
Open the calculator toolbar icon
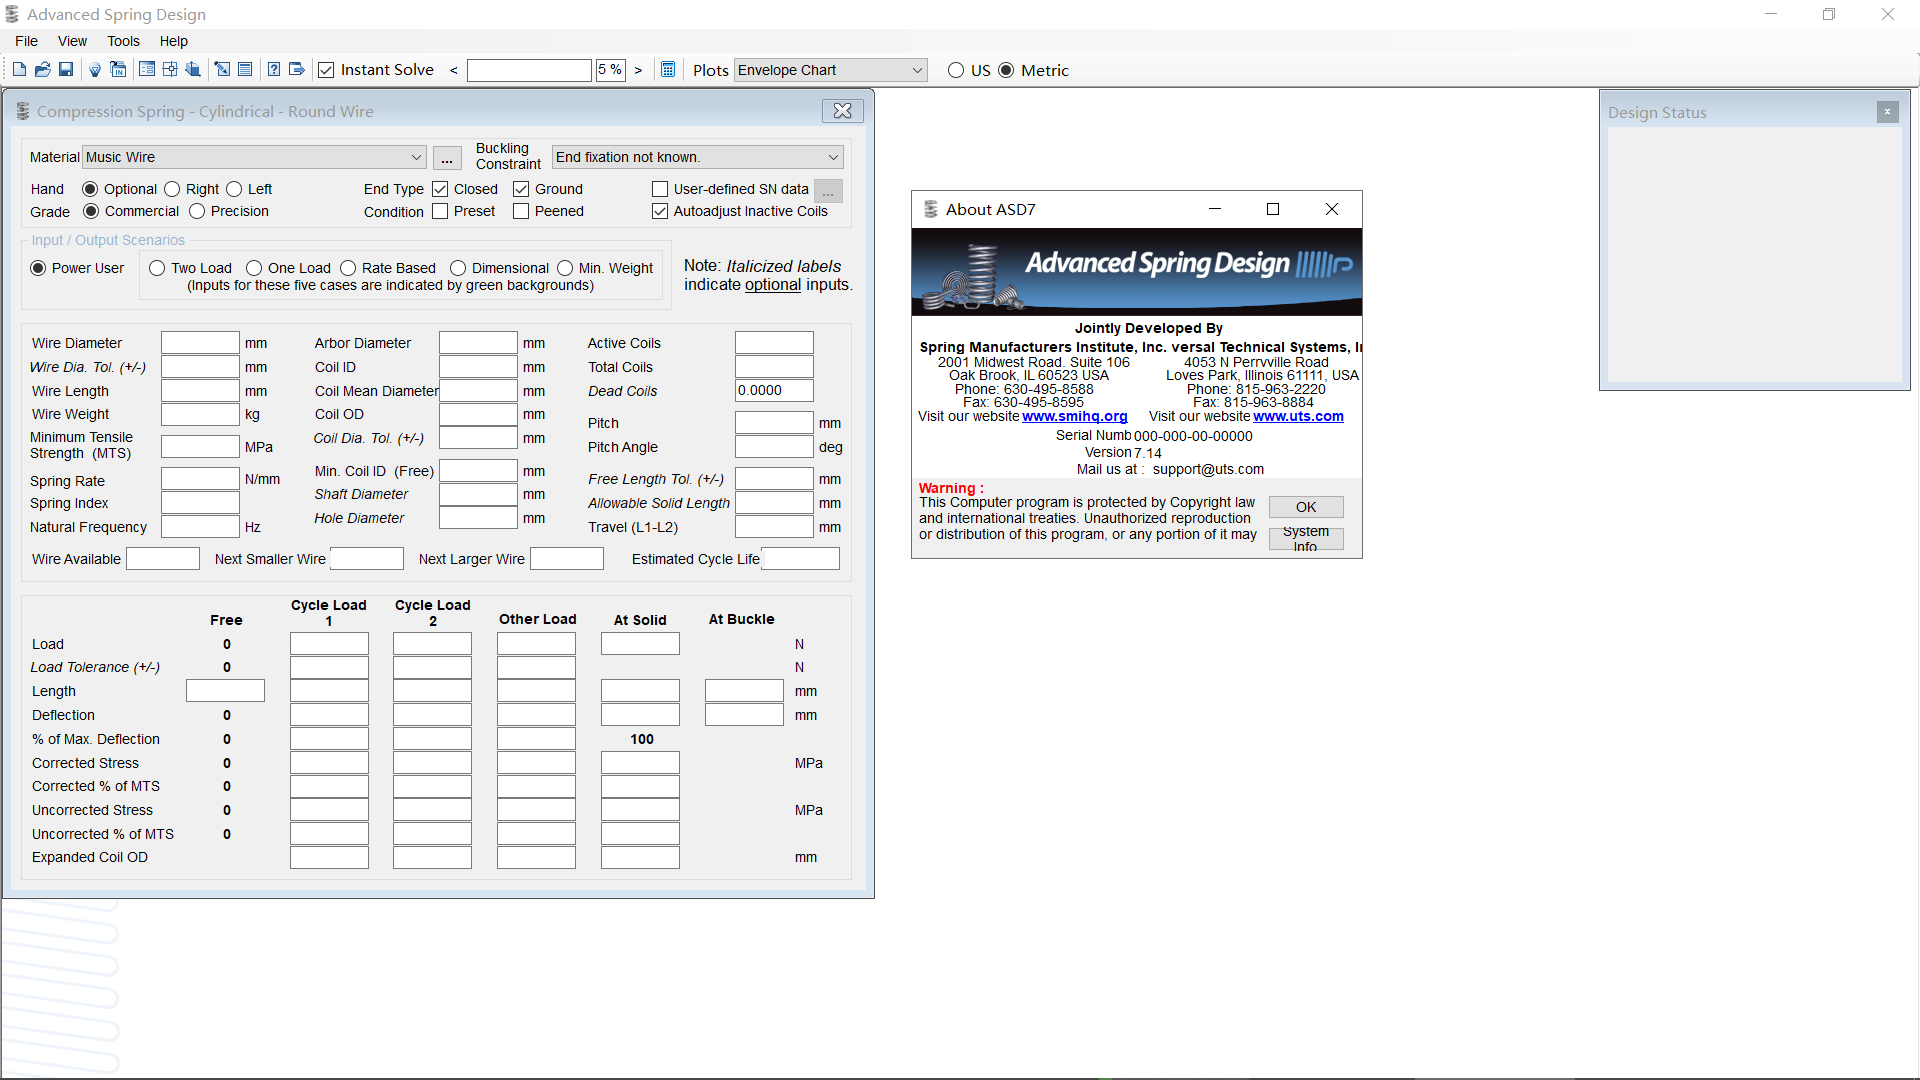668,70
